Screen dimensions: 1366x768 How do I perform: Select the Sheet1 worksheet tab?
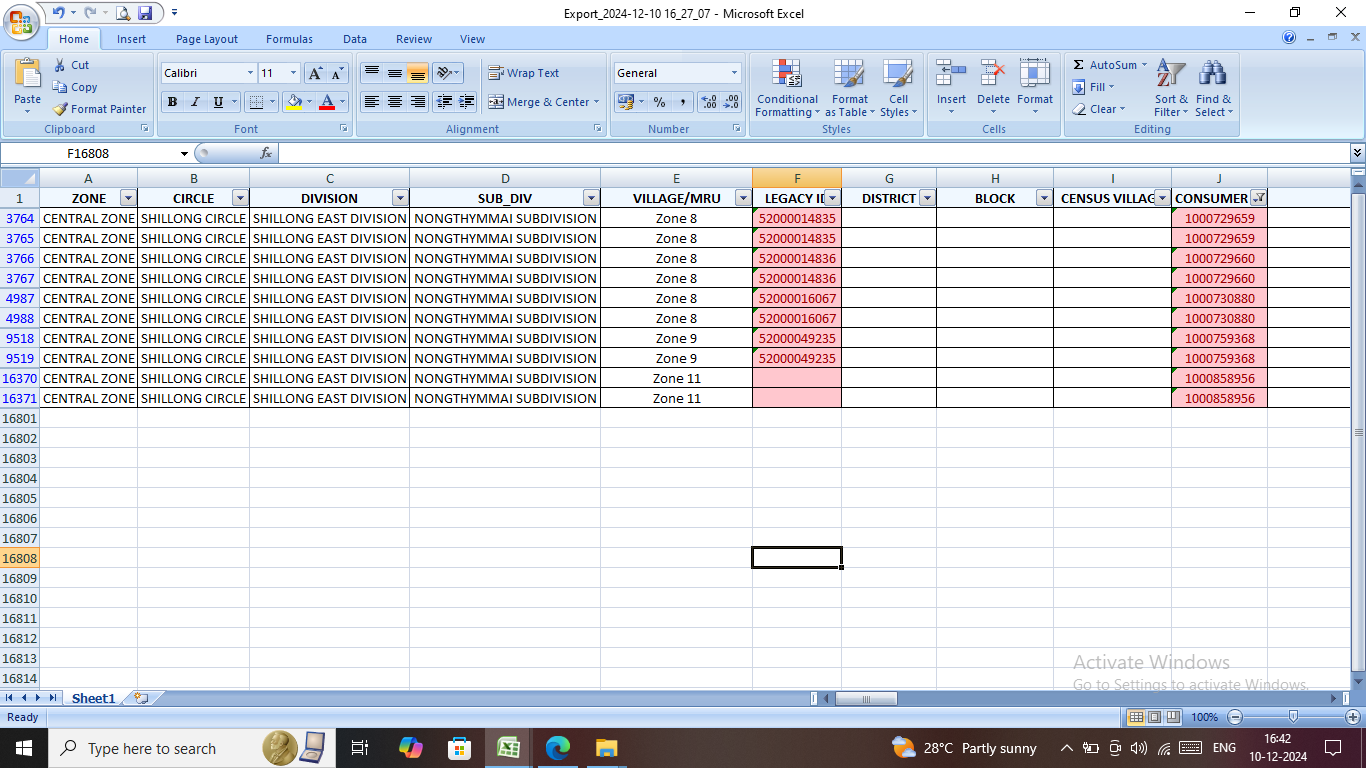pyautogui.click(x=93, y=698)
